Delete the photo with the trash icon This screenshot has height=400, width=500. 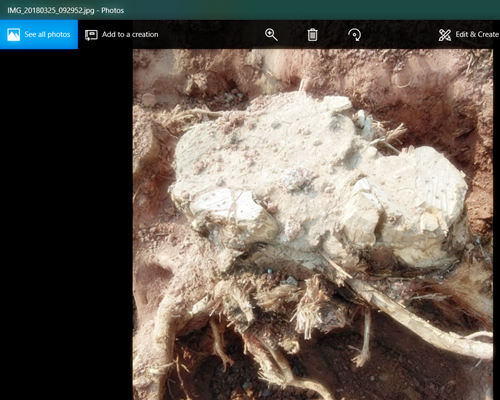tap(312, 35)
